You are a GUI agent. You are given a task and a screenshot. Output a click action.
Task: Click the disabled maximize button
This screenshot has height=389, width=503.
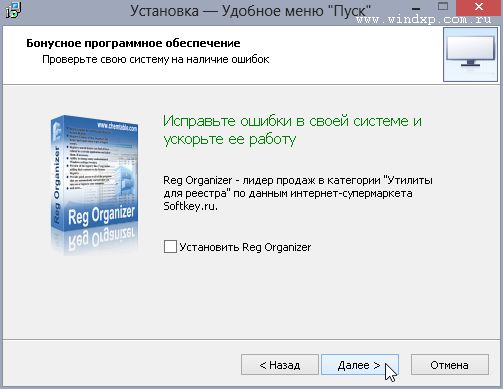(443, 7)
